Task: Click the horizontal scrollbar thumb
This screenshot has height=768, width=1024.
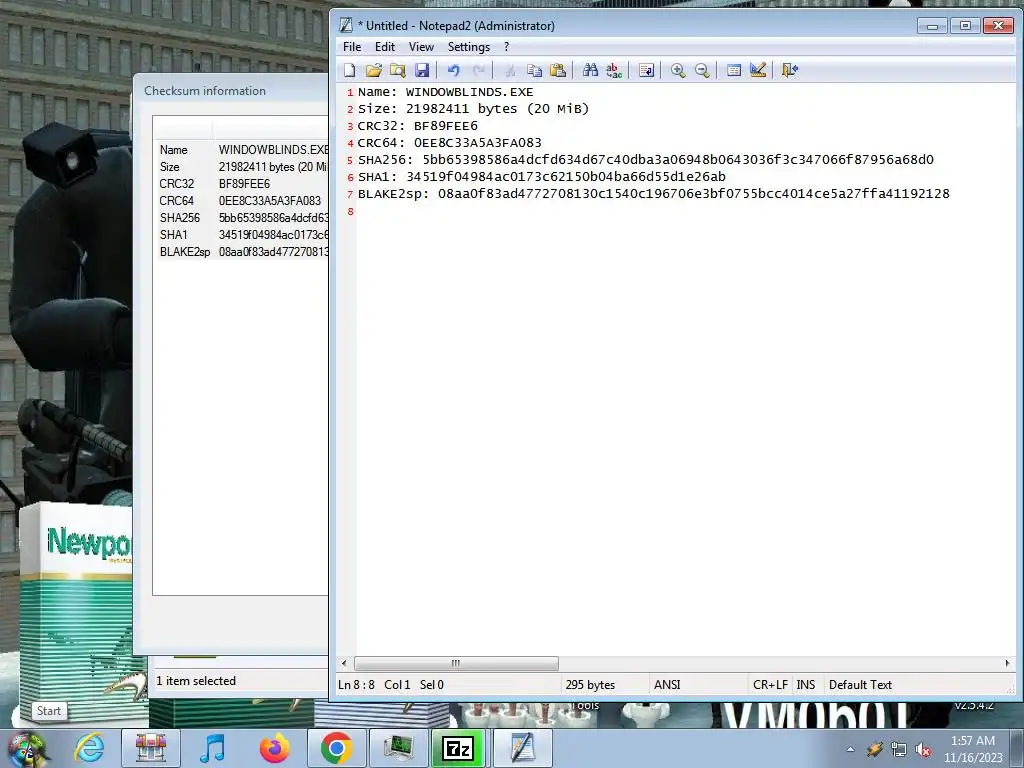Action: (456, 664)
